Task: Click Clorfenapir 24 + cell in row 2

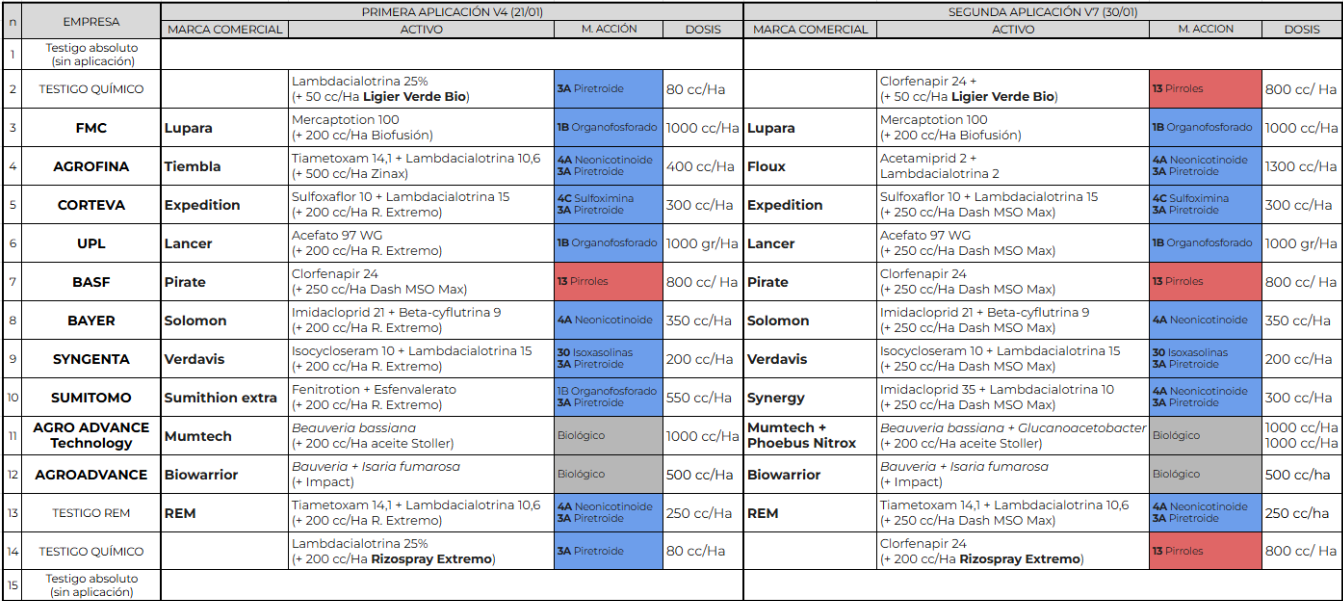Action: 1013,89
